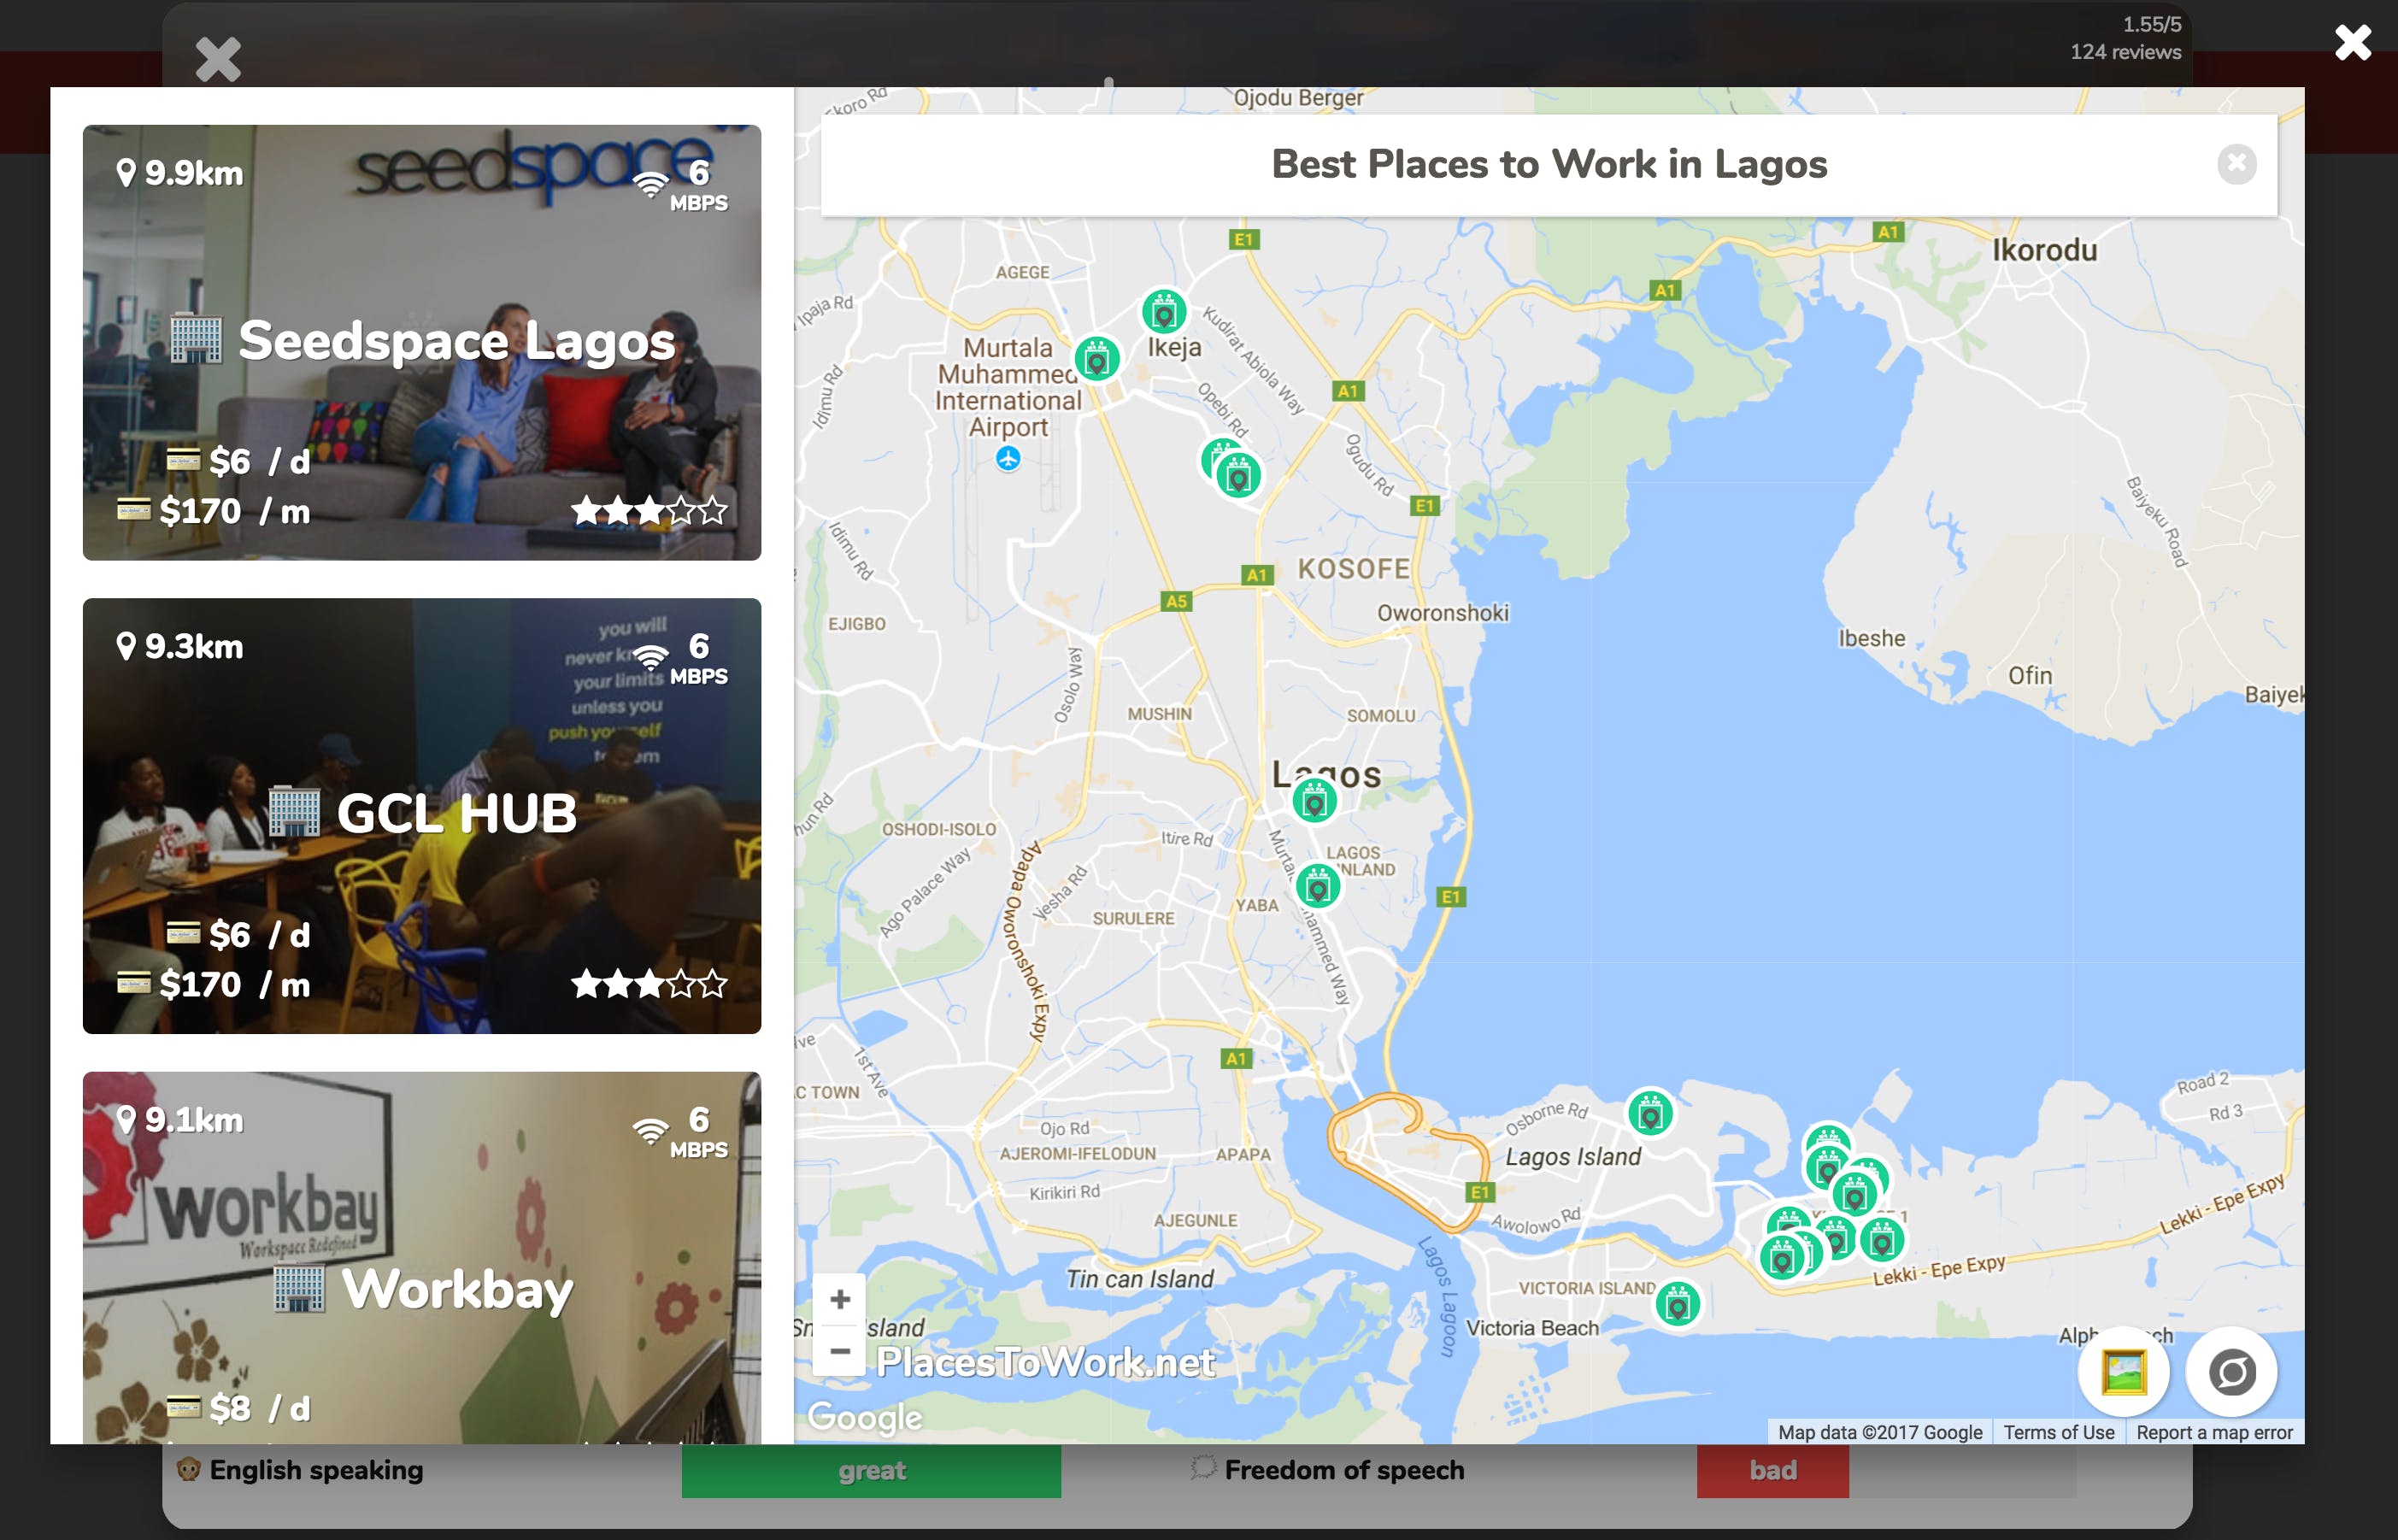Viewport: 2398px width, 1540px height.
Task: Zoom out on the Lagos map
Action: tap(840, 1350)
